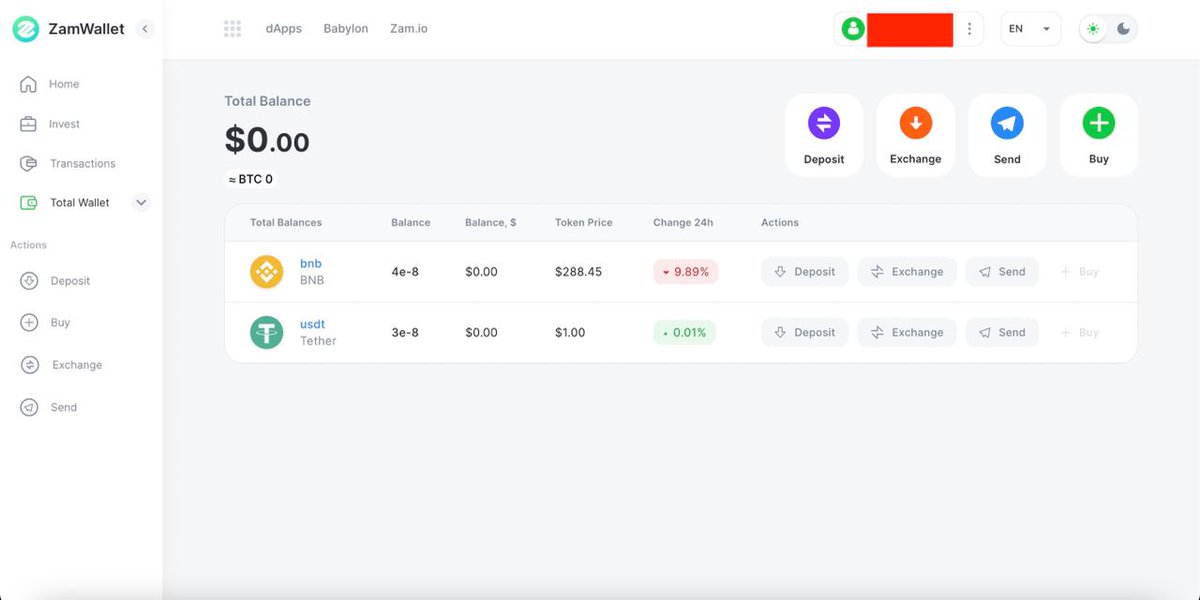Click the purple Deposit icon button
1200x600 pixels.
point(823,122)
